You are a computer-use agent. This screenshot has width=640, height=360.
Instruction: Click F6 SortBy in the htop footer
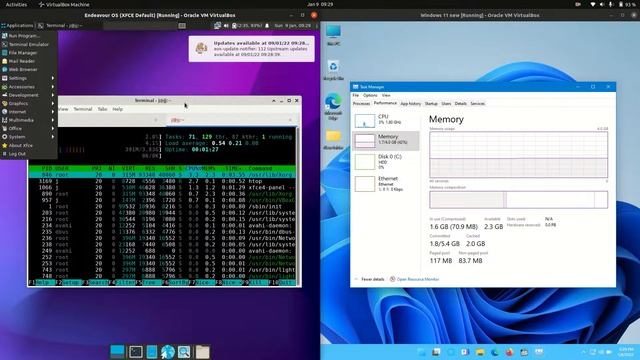[175, 282]
